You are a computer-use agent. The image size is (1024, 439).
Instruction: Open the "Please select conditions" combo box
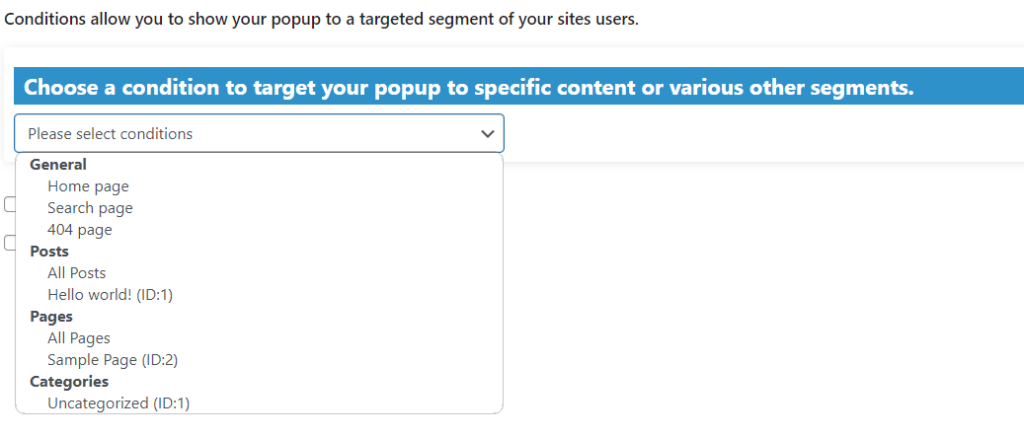pos(250,134)
